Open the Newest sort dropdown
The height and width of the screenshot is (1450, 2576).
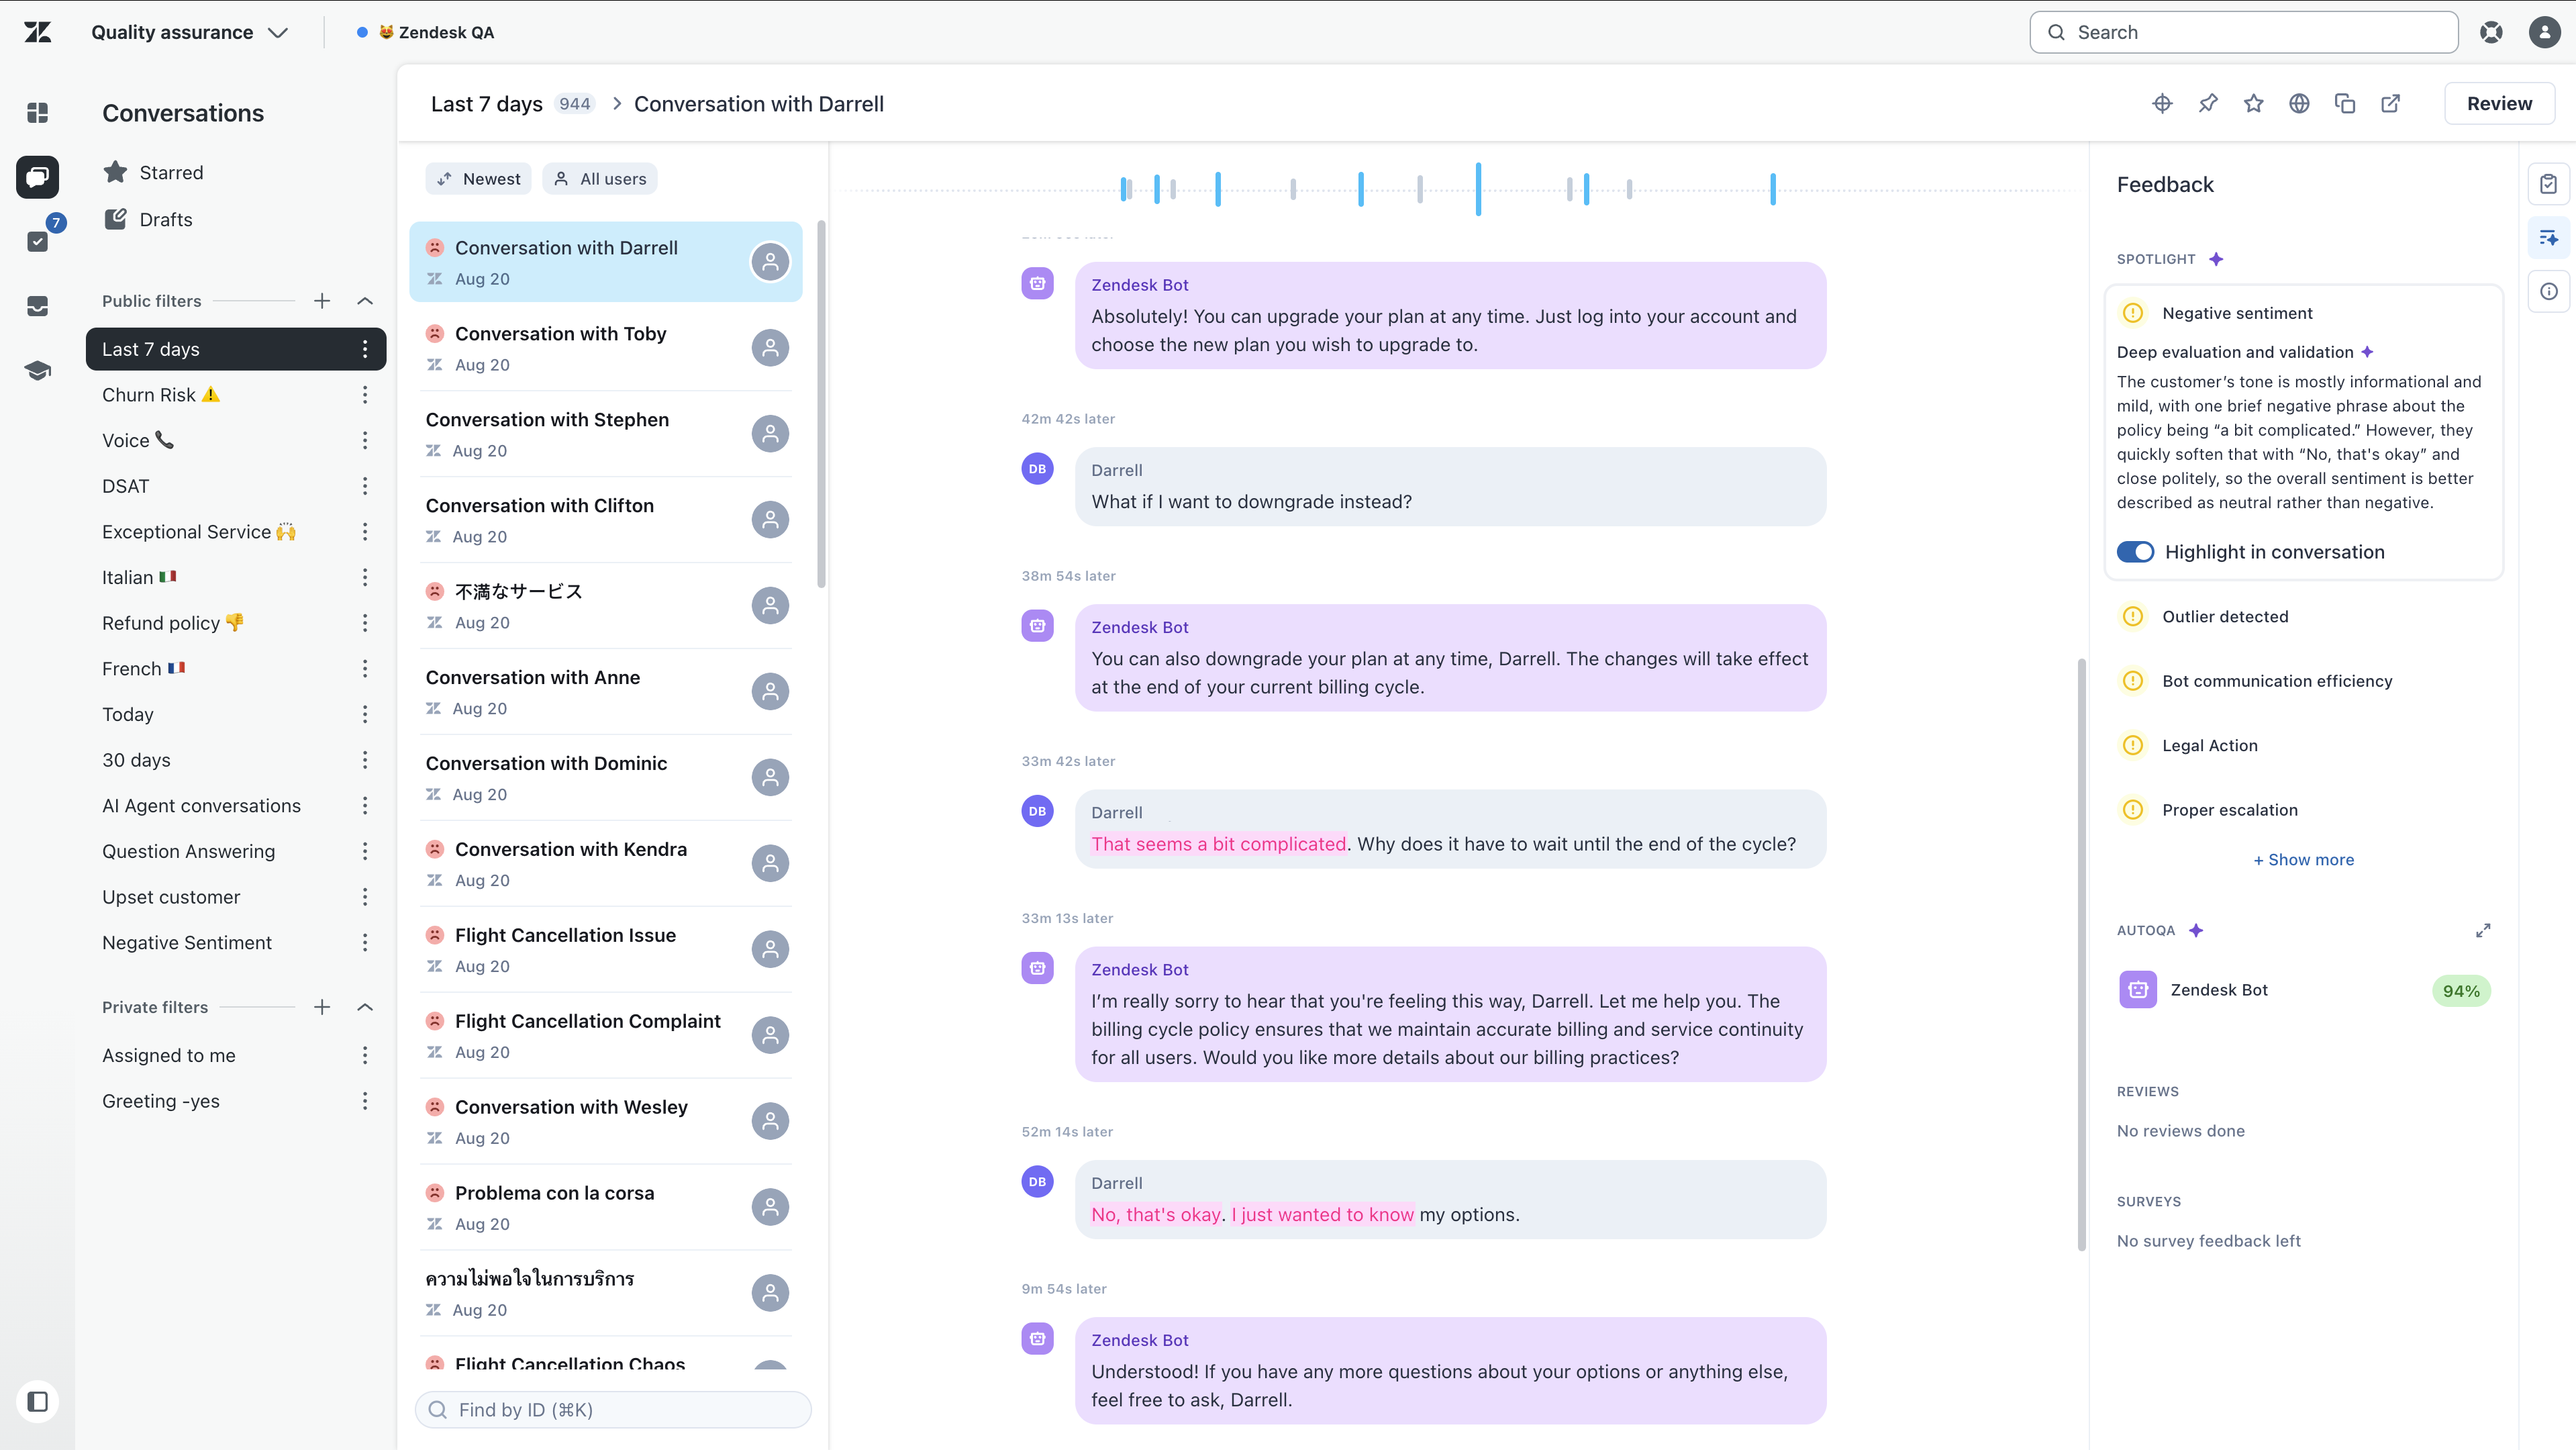click(x=479, y=179)
